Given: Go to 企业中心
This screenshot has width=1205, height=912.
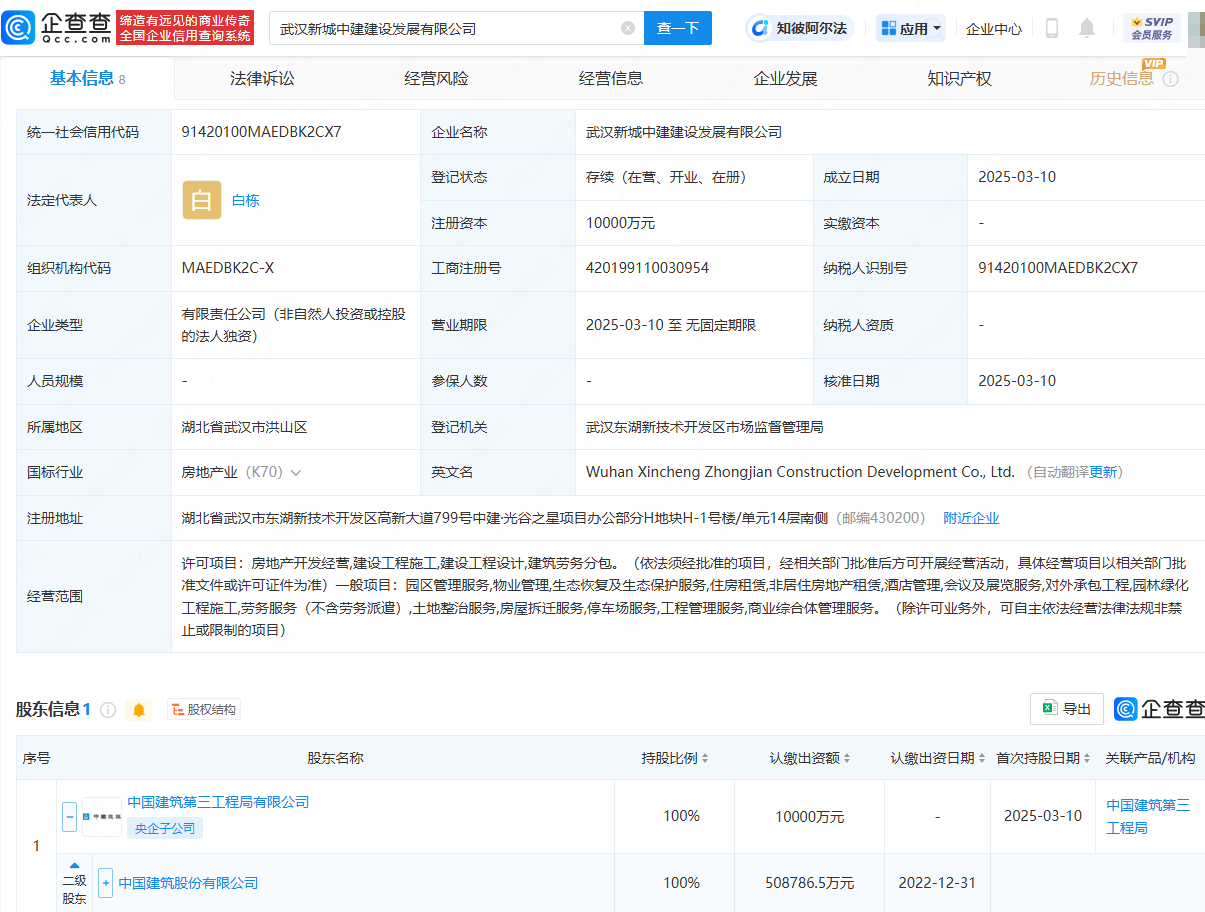Looking at the screenshot, I should click(994, 29).
